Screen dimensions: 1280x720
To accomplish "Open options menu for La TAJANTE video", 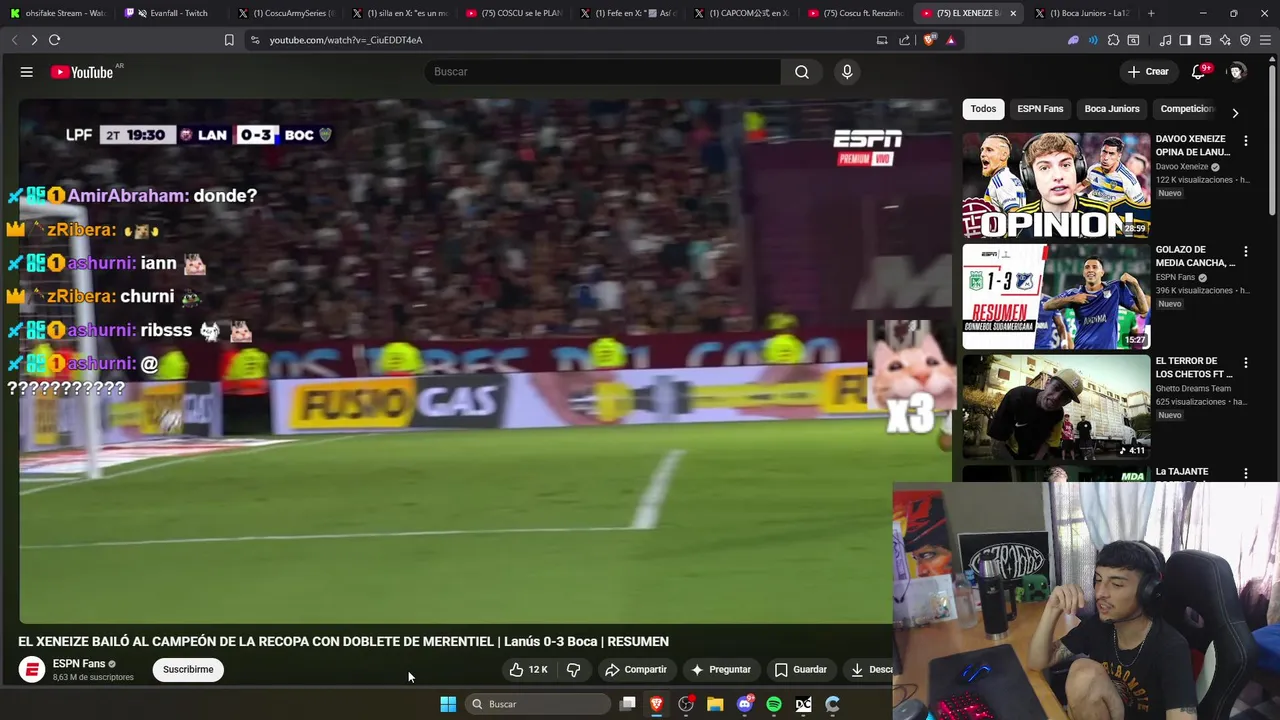I will [x=1246, y=473].
